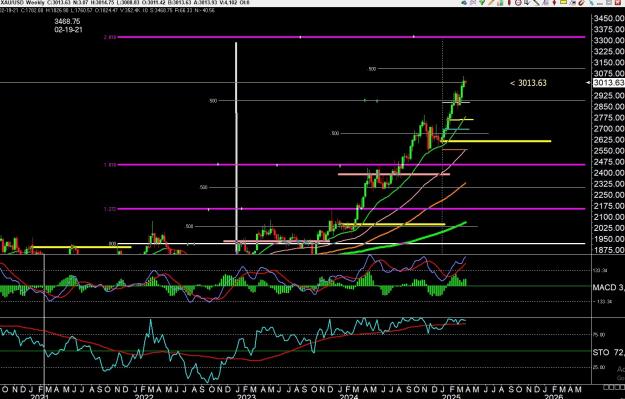Click the 2025 year label on the time axis
Screen dimensions: 625x399
pyautogui.click(x=451, y=396)
